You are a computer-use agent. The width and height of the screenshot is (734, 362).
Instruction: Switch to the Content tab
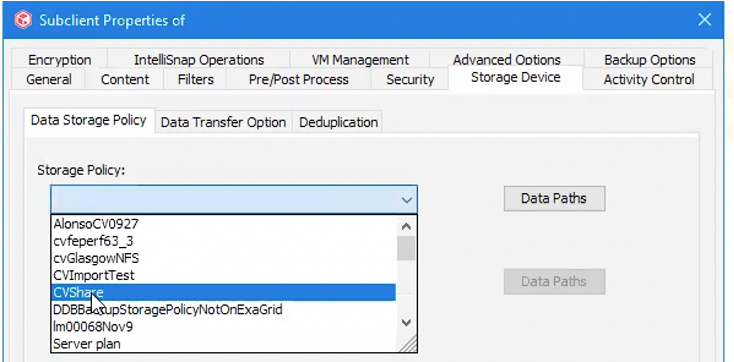(125, 79)
